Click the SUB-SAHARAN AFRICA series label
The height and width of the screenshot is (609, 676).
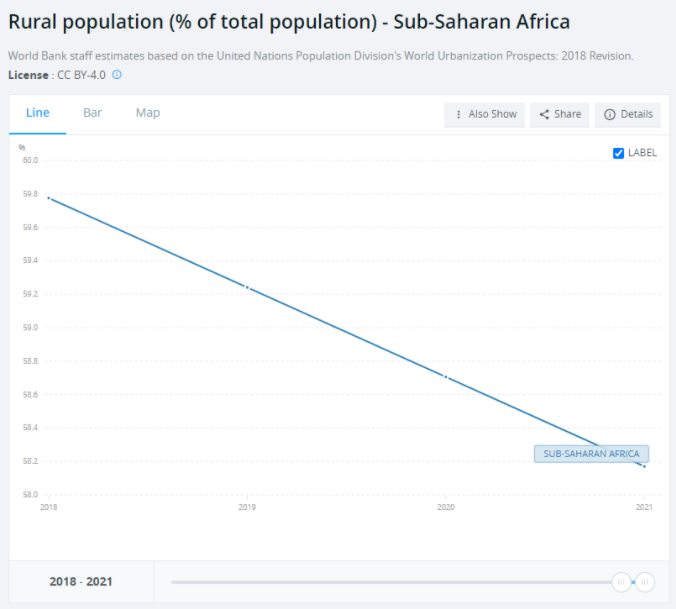click(x=591, y=454)
